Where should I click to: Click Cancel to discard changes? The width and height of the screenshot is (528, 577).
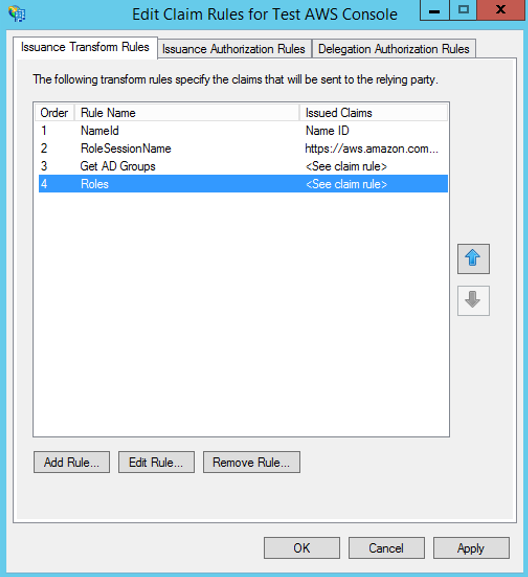[386, 548]
